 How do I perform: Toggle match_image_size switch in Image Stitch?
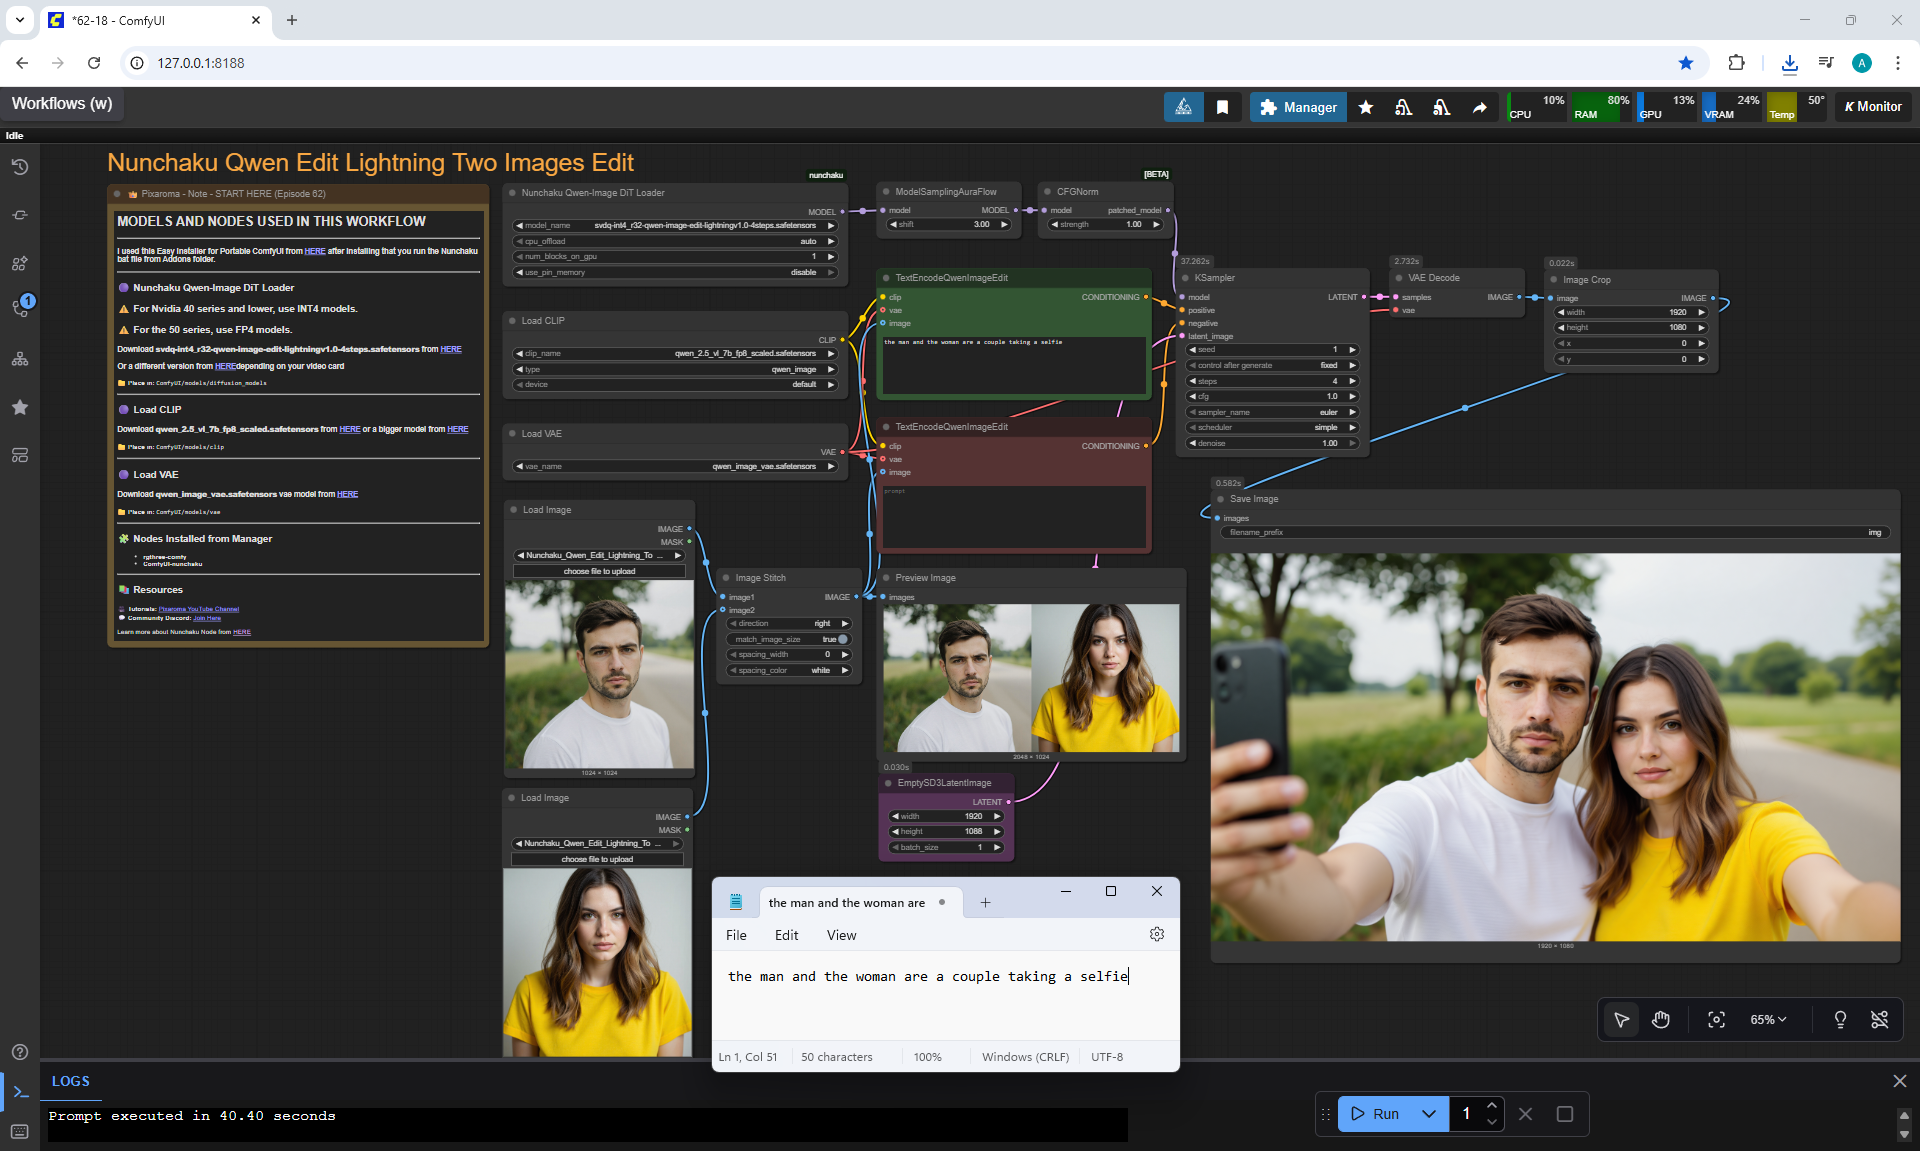tap(842, 639)
